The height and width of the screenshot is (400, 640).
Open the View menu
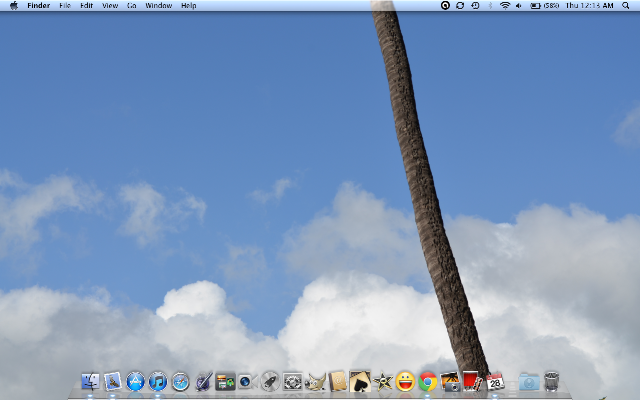110,5
